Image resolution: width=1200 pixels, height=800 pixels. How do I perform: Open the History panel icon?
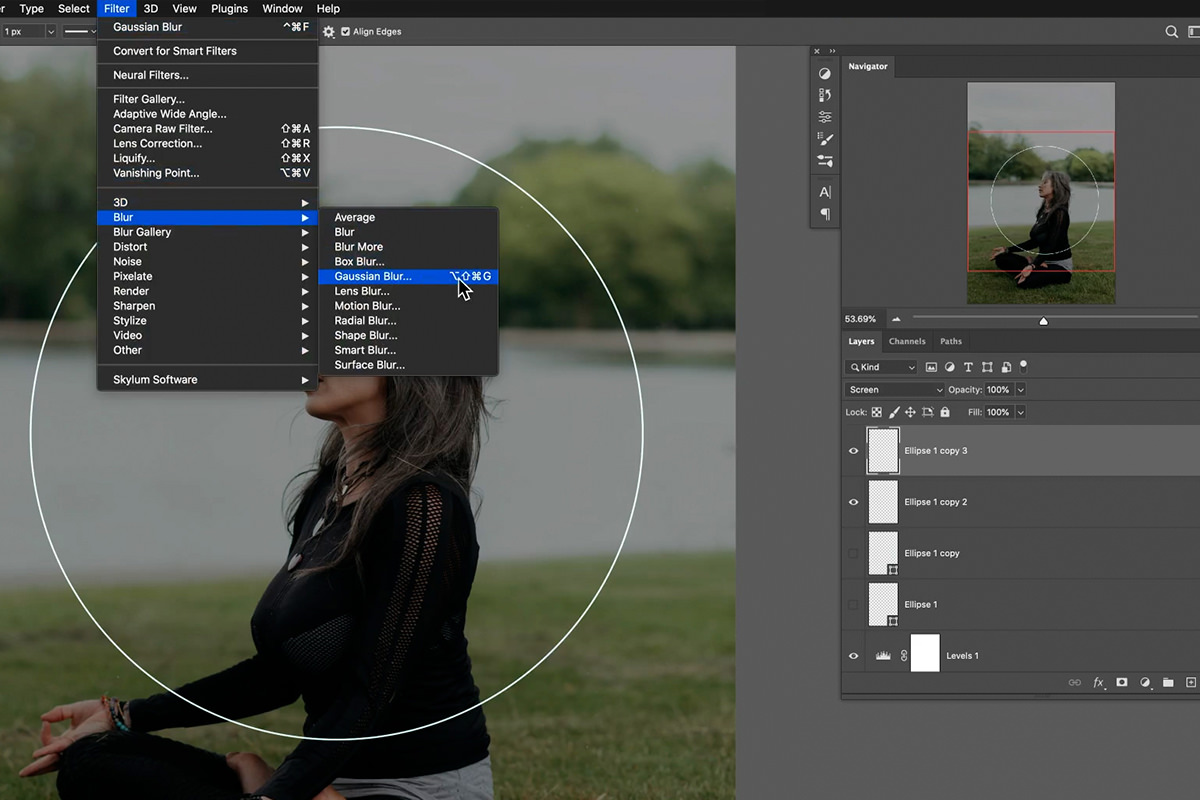click(x=825, y=95)
